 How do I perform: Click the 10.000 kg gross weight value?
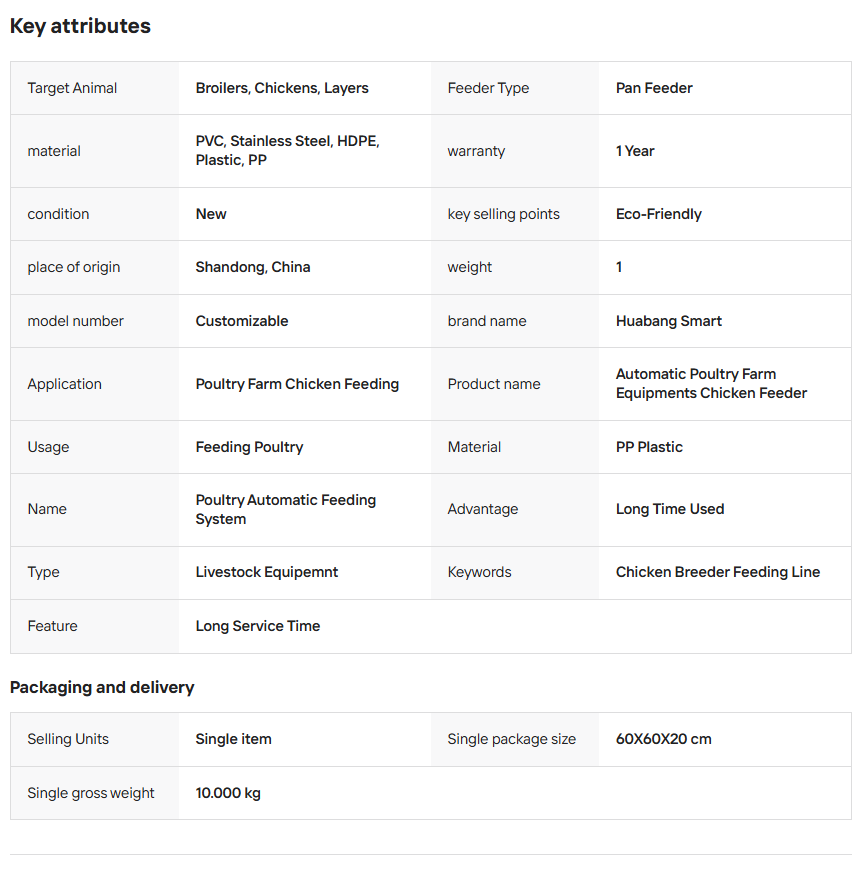point(228,793)
